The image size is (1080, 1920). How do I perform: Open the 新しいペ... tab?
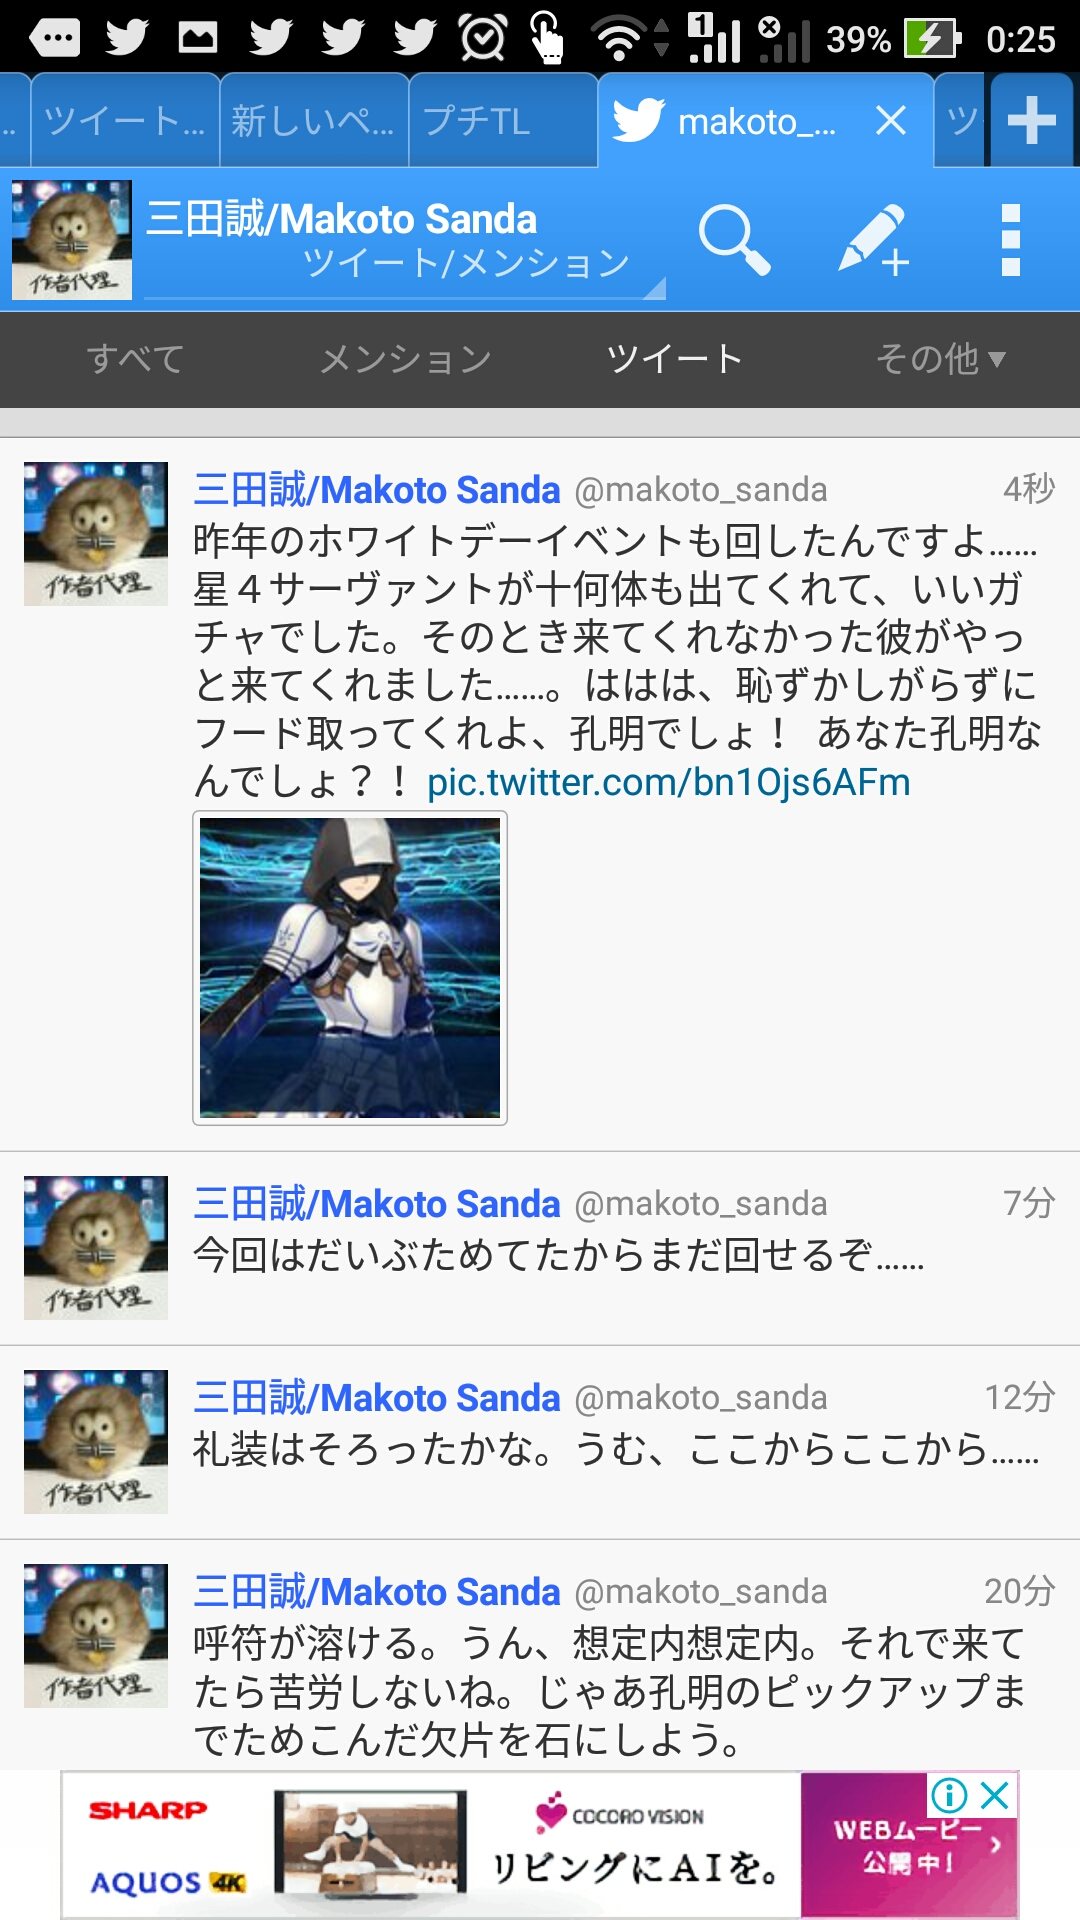(x=314, y=121)
